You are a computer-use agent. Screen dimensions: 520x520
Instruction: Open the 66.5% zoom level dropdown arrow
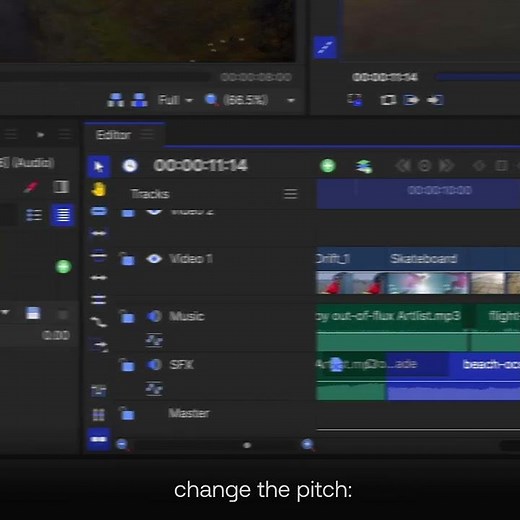click(291, 100)
